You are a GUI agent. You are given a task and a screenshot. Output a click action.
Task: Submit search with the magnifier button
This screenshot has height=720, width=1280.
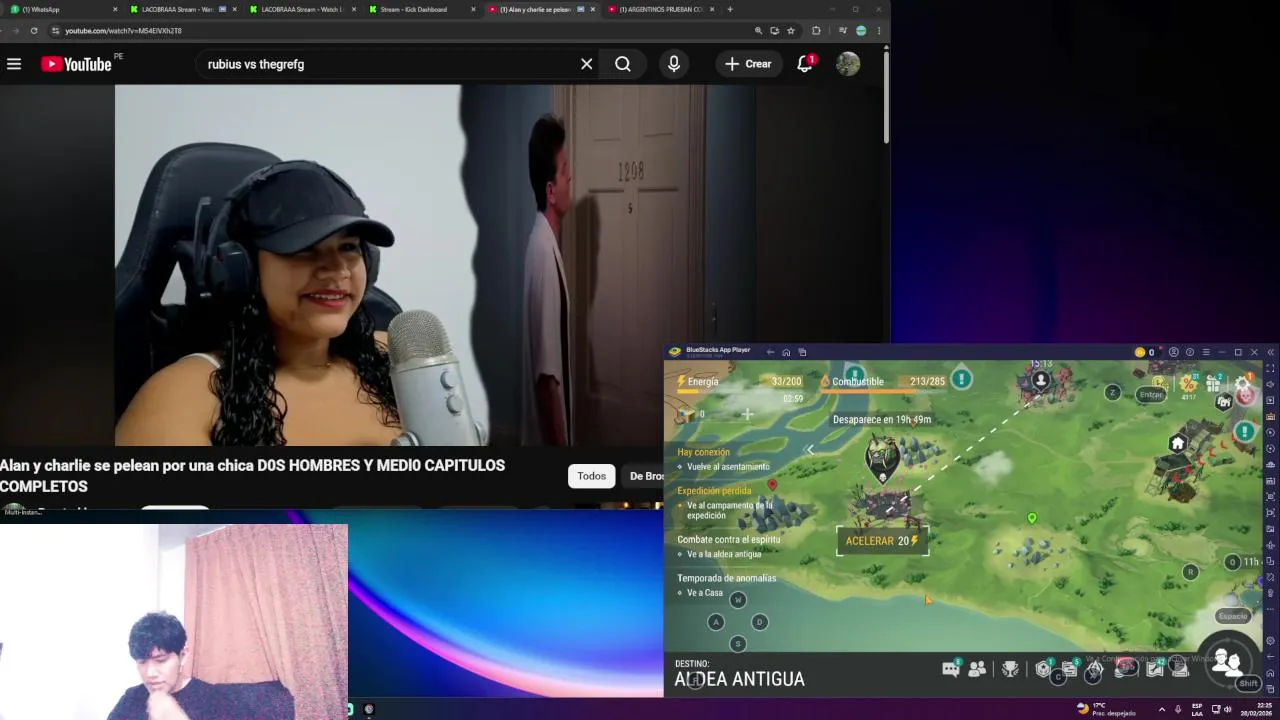point(623,64)
